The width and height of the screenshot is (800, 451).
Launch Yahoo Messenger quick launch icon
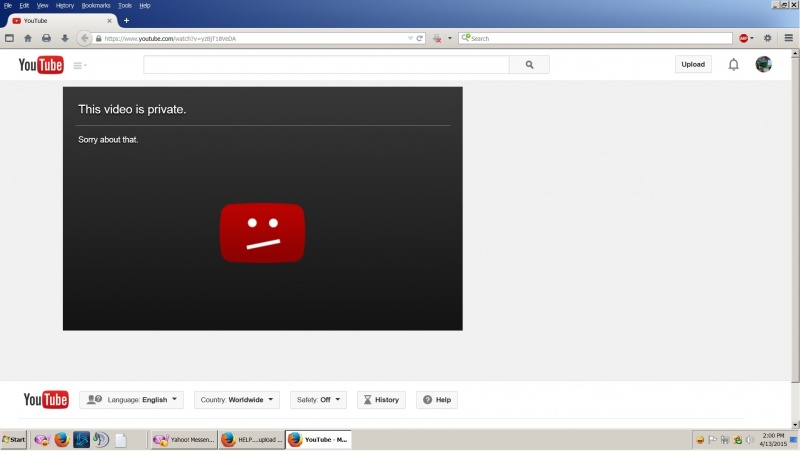click(x=42, y=439)
